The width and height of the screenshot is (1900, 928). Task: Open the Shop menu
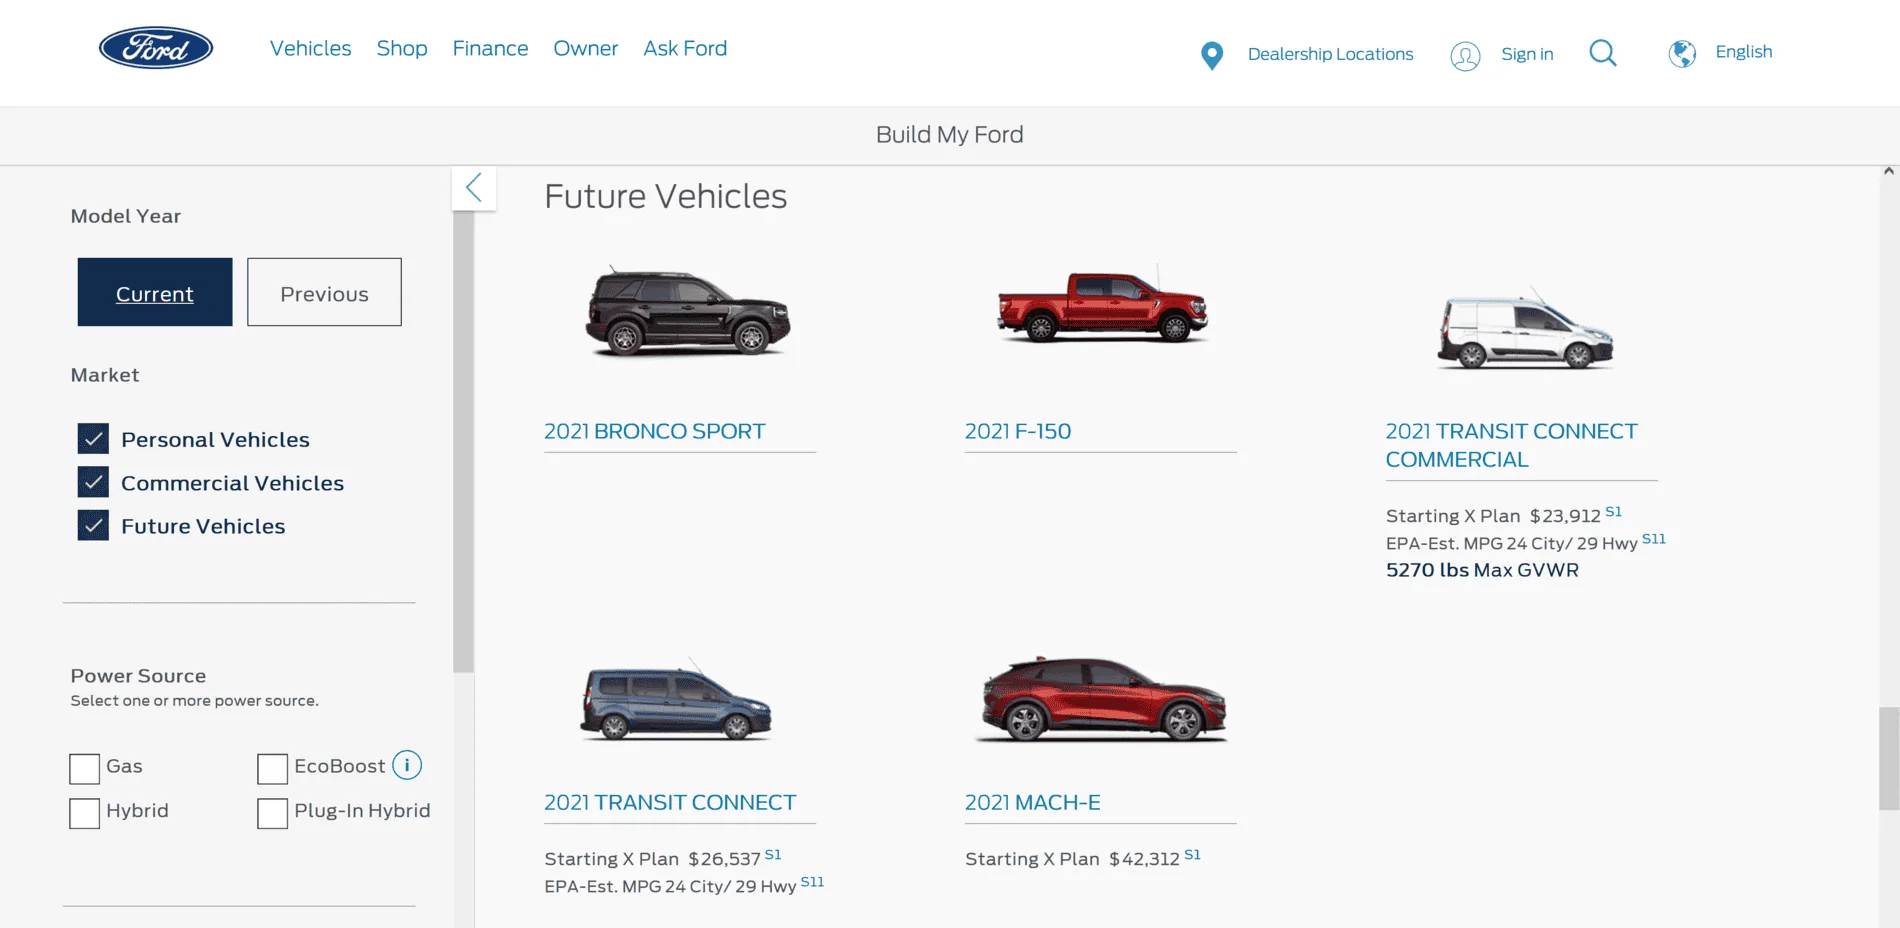(x=402, y=48)
